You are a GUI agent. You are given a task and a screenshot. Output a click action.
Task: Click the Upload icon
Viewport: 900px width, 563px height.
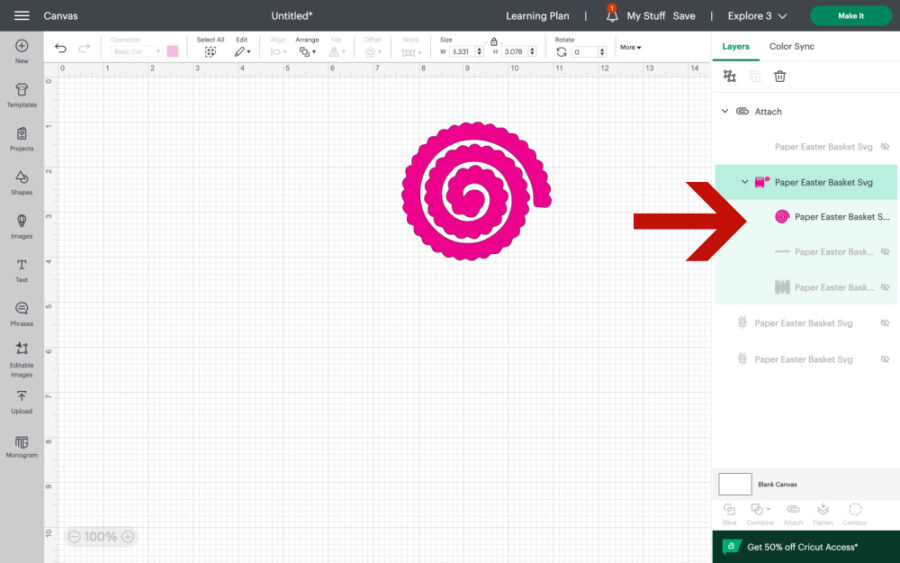pyautogui.click(x=21, y=401)
